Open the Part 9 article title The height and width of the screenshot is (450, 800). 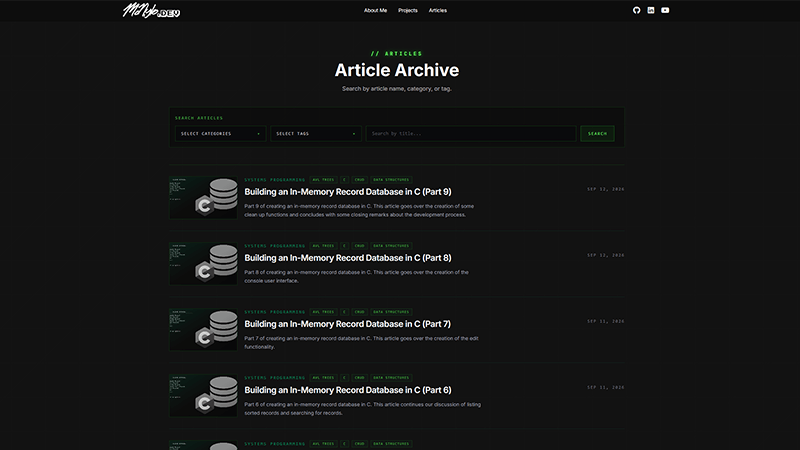[x=347, y=192]
